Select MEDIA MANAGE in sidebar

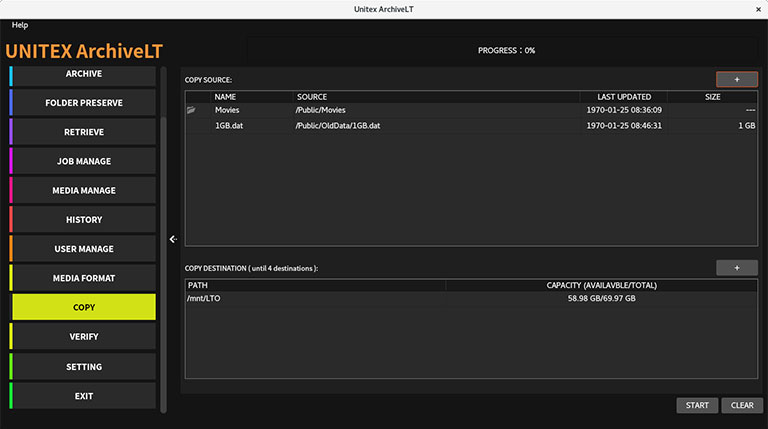[x=84, y=191]
